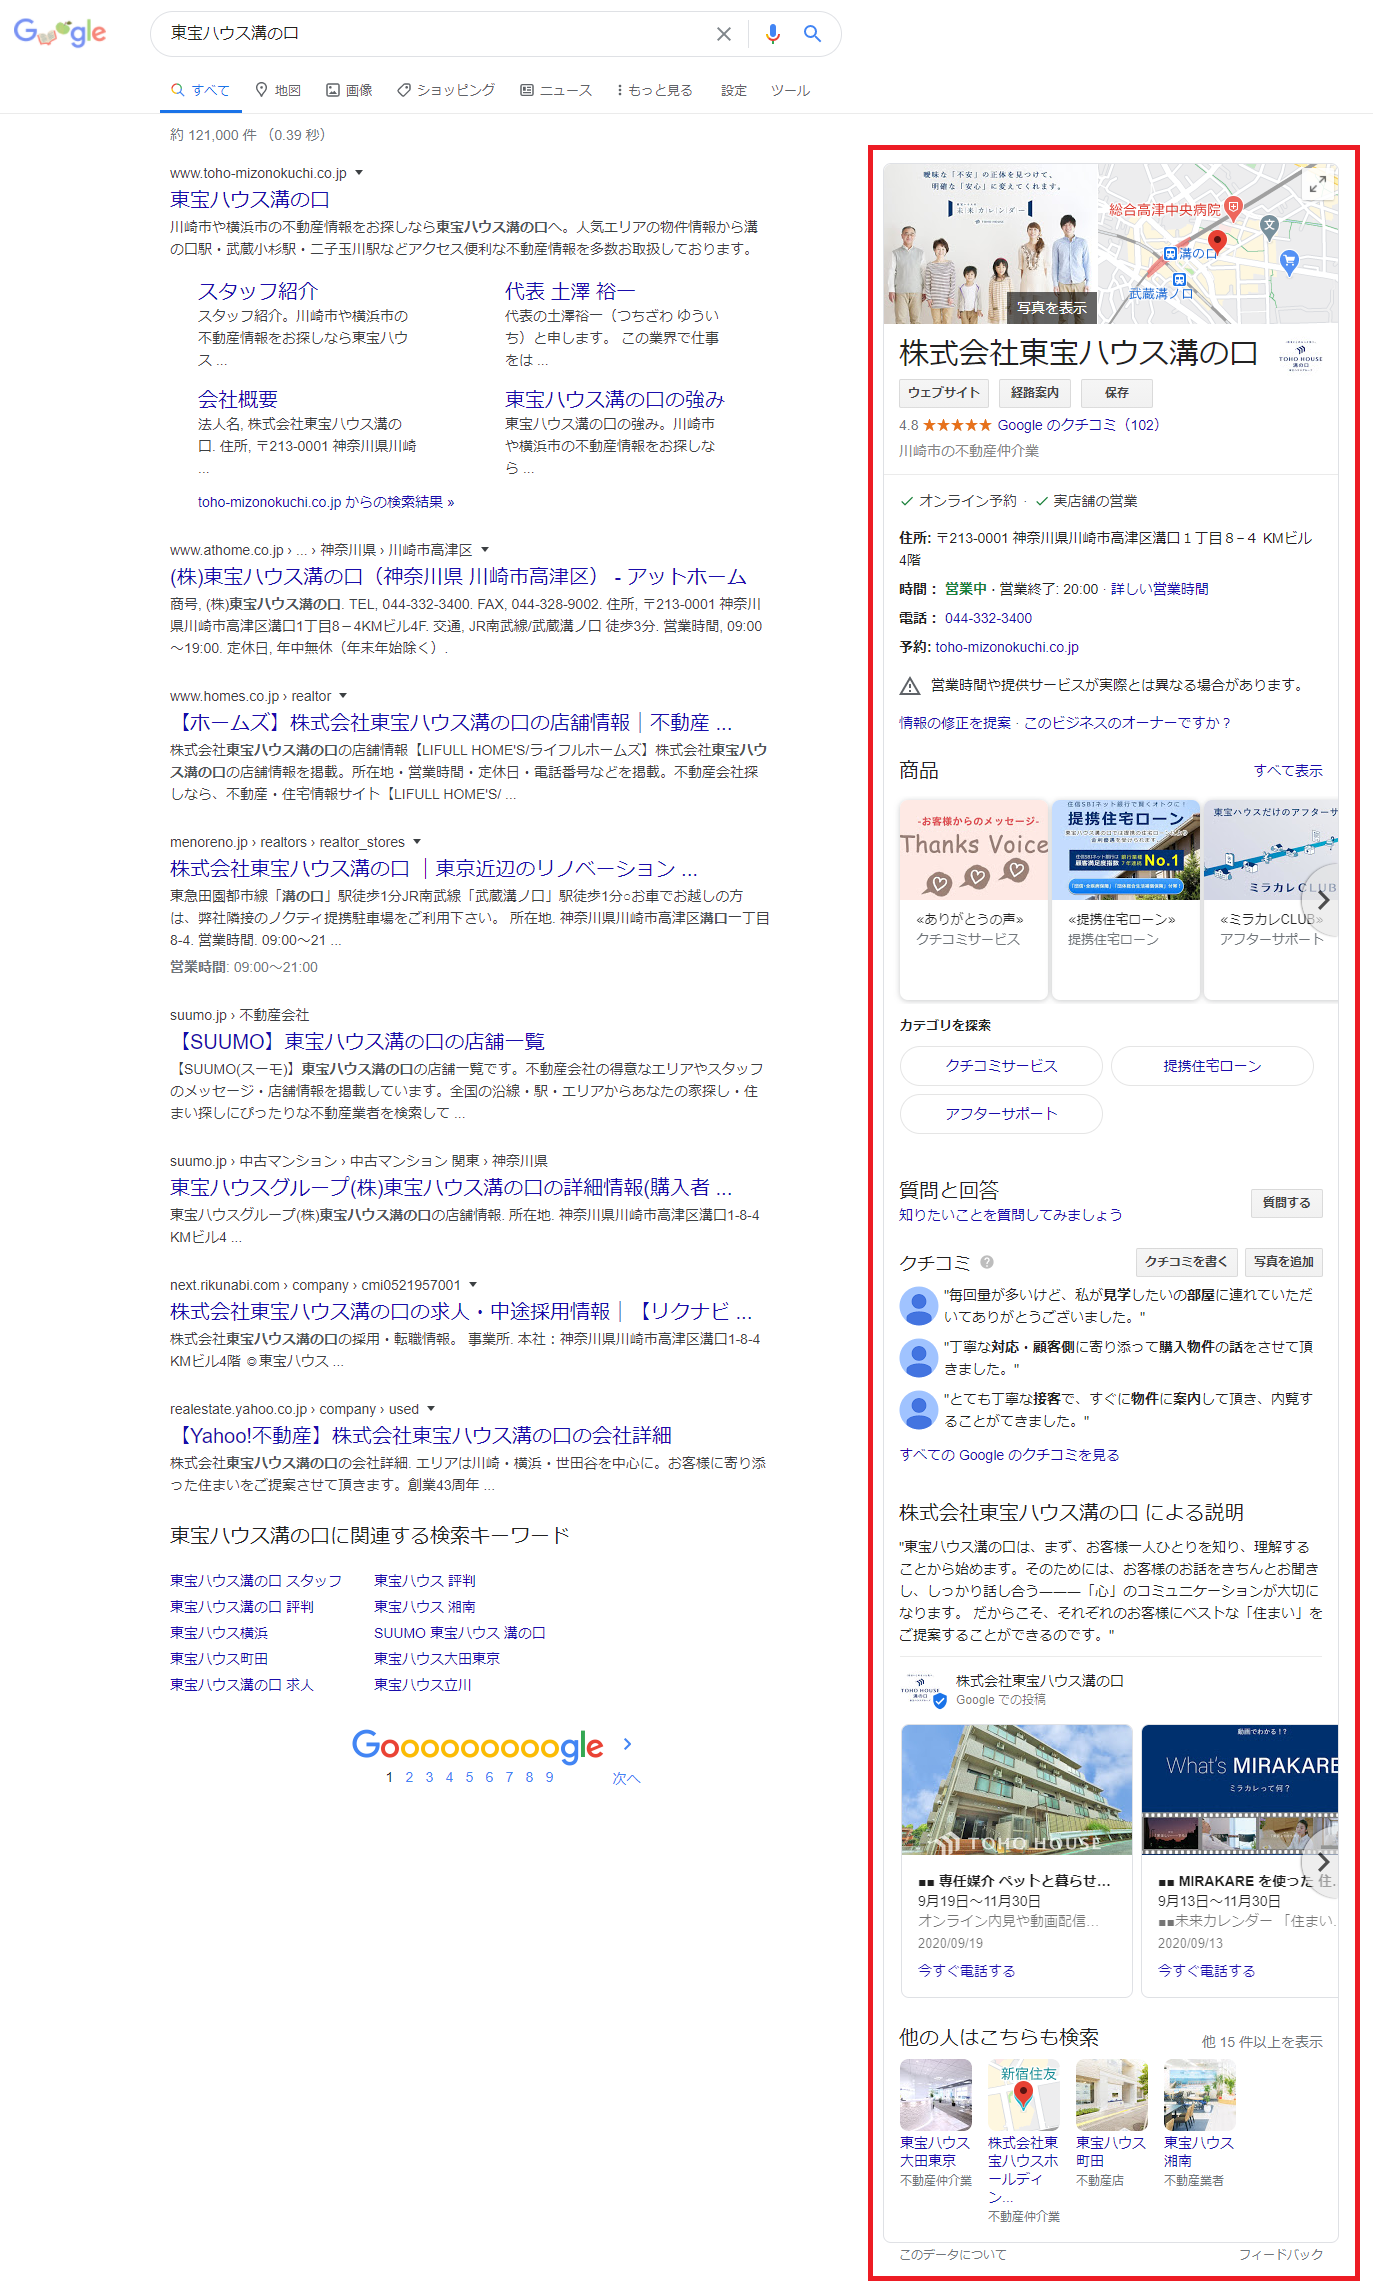
Task: Switch to the 地図 tab
Action: 278,90
